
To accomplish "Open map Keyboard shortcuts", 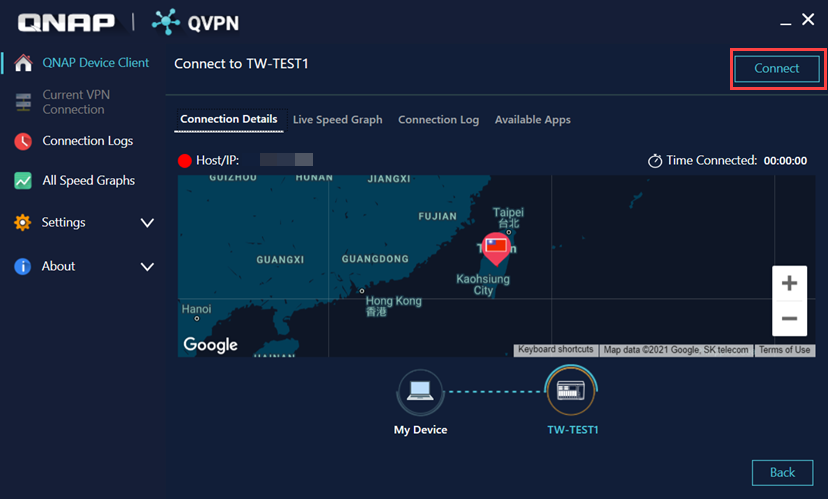I will (x=556, y=350).
